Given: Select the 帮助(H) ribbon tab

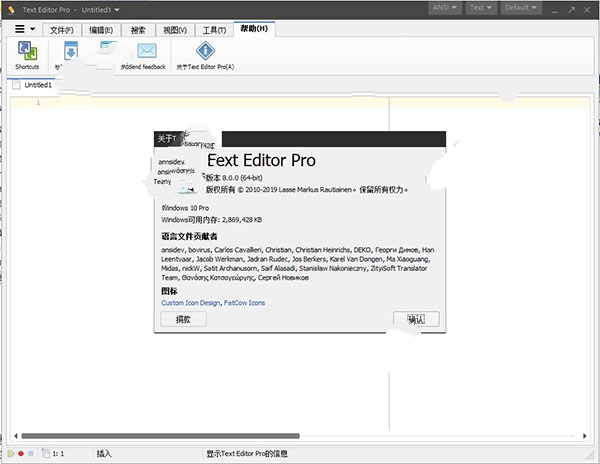Looking at the screenshot, I should click(254, 29).
